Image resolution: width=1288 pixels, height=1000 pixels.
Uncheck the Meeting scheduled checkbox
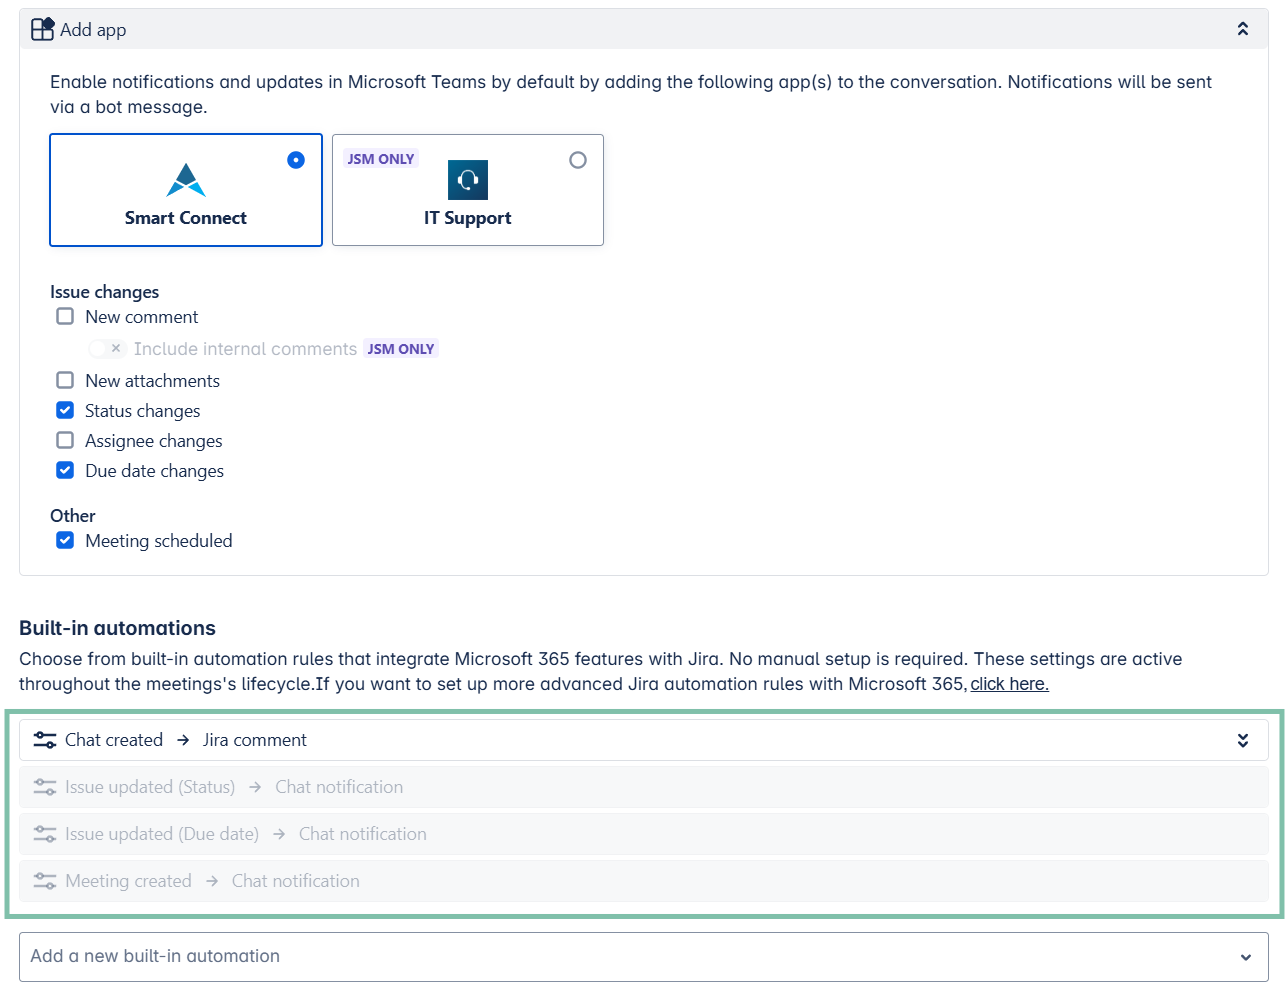[65, 540]
